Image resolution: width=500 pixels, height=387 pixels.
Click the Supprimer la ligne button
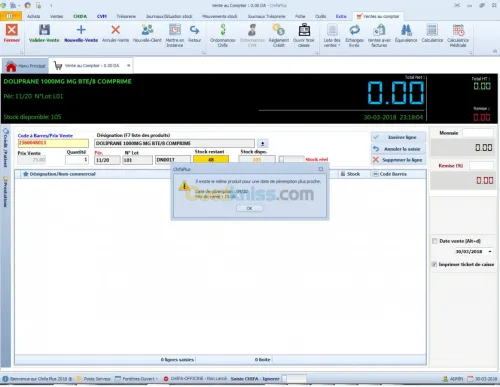point(398,160)
